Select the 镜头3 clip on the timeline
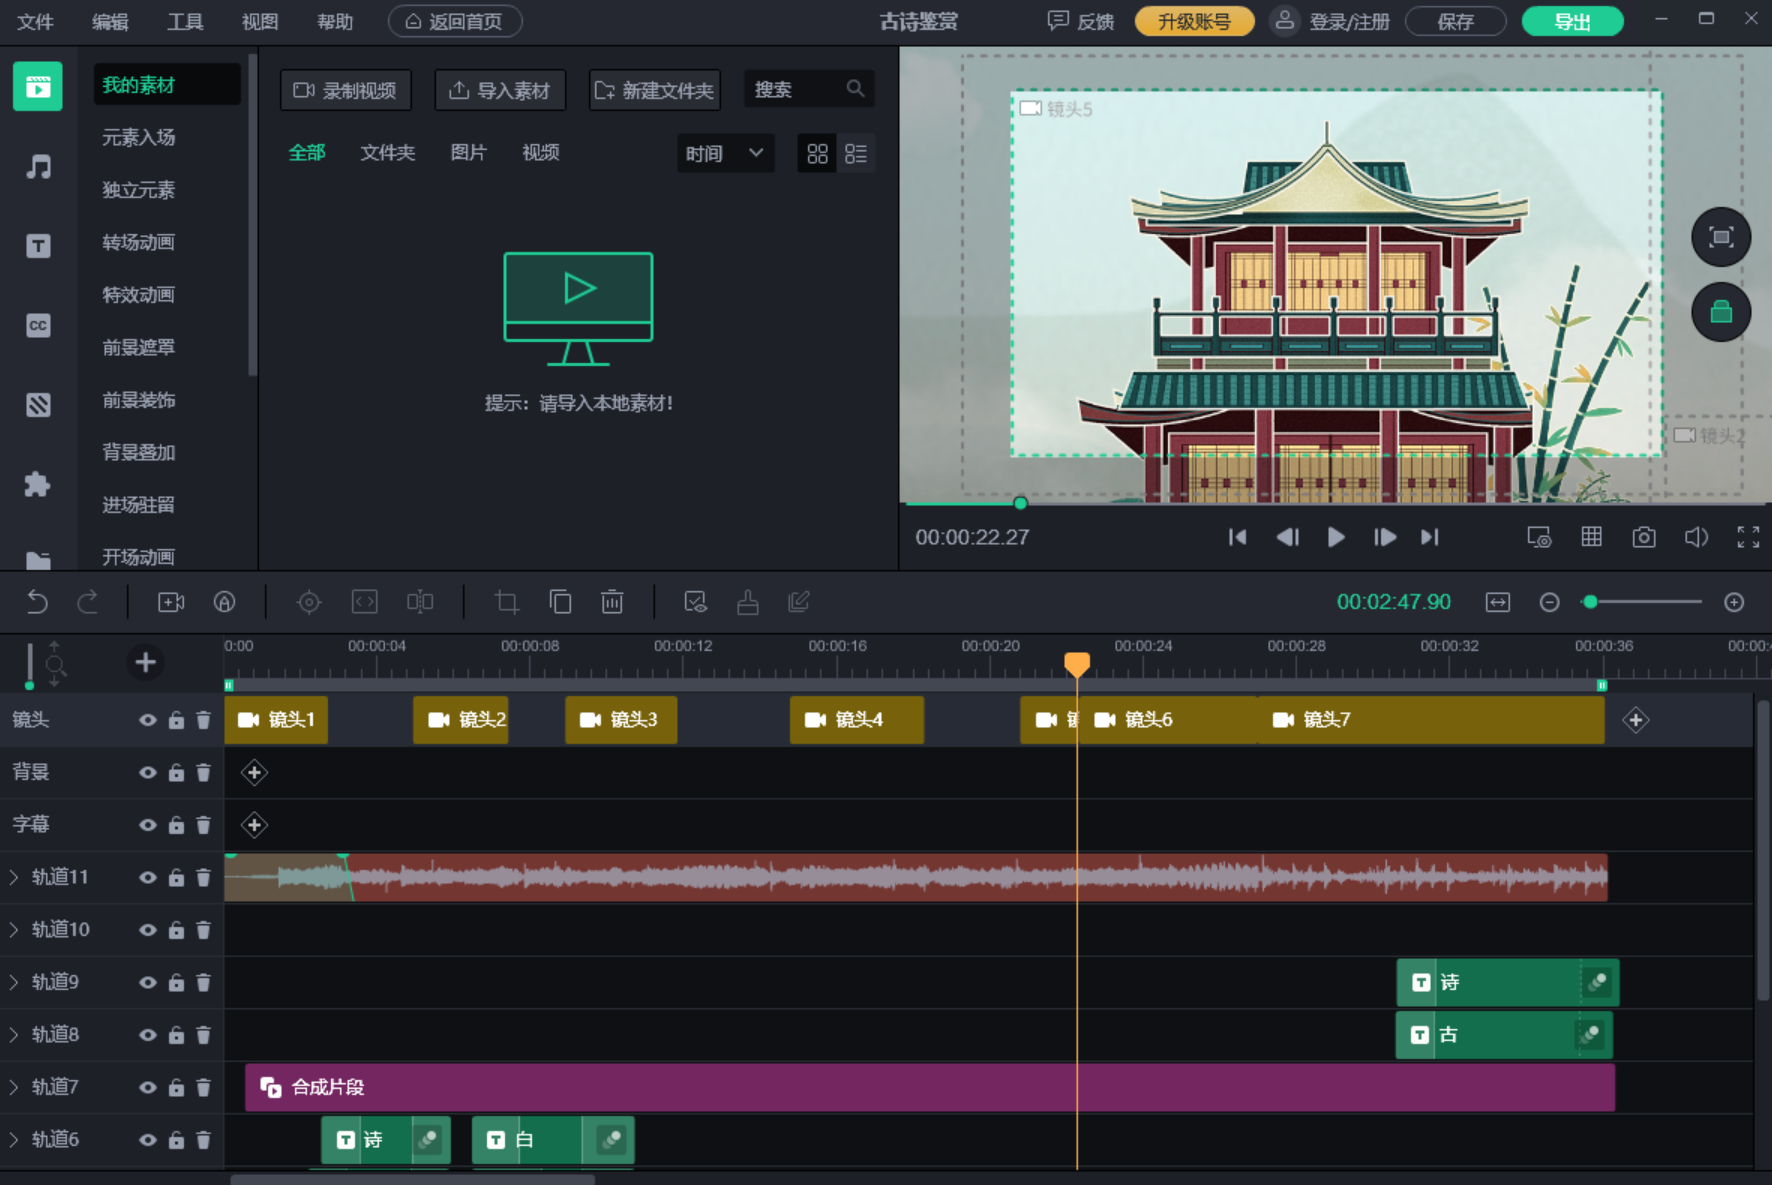This screenshot has height=1185, width=1772. click(620, 719)
